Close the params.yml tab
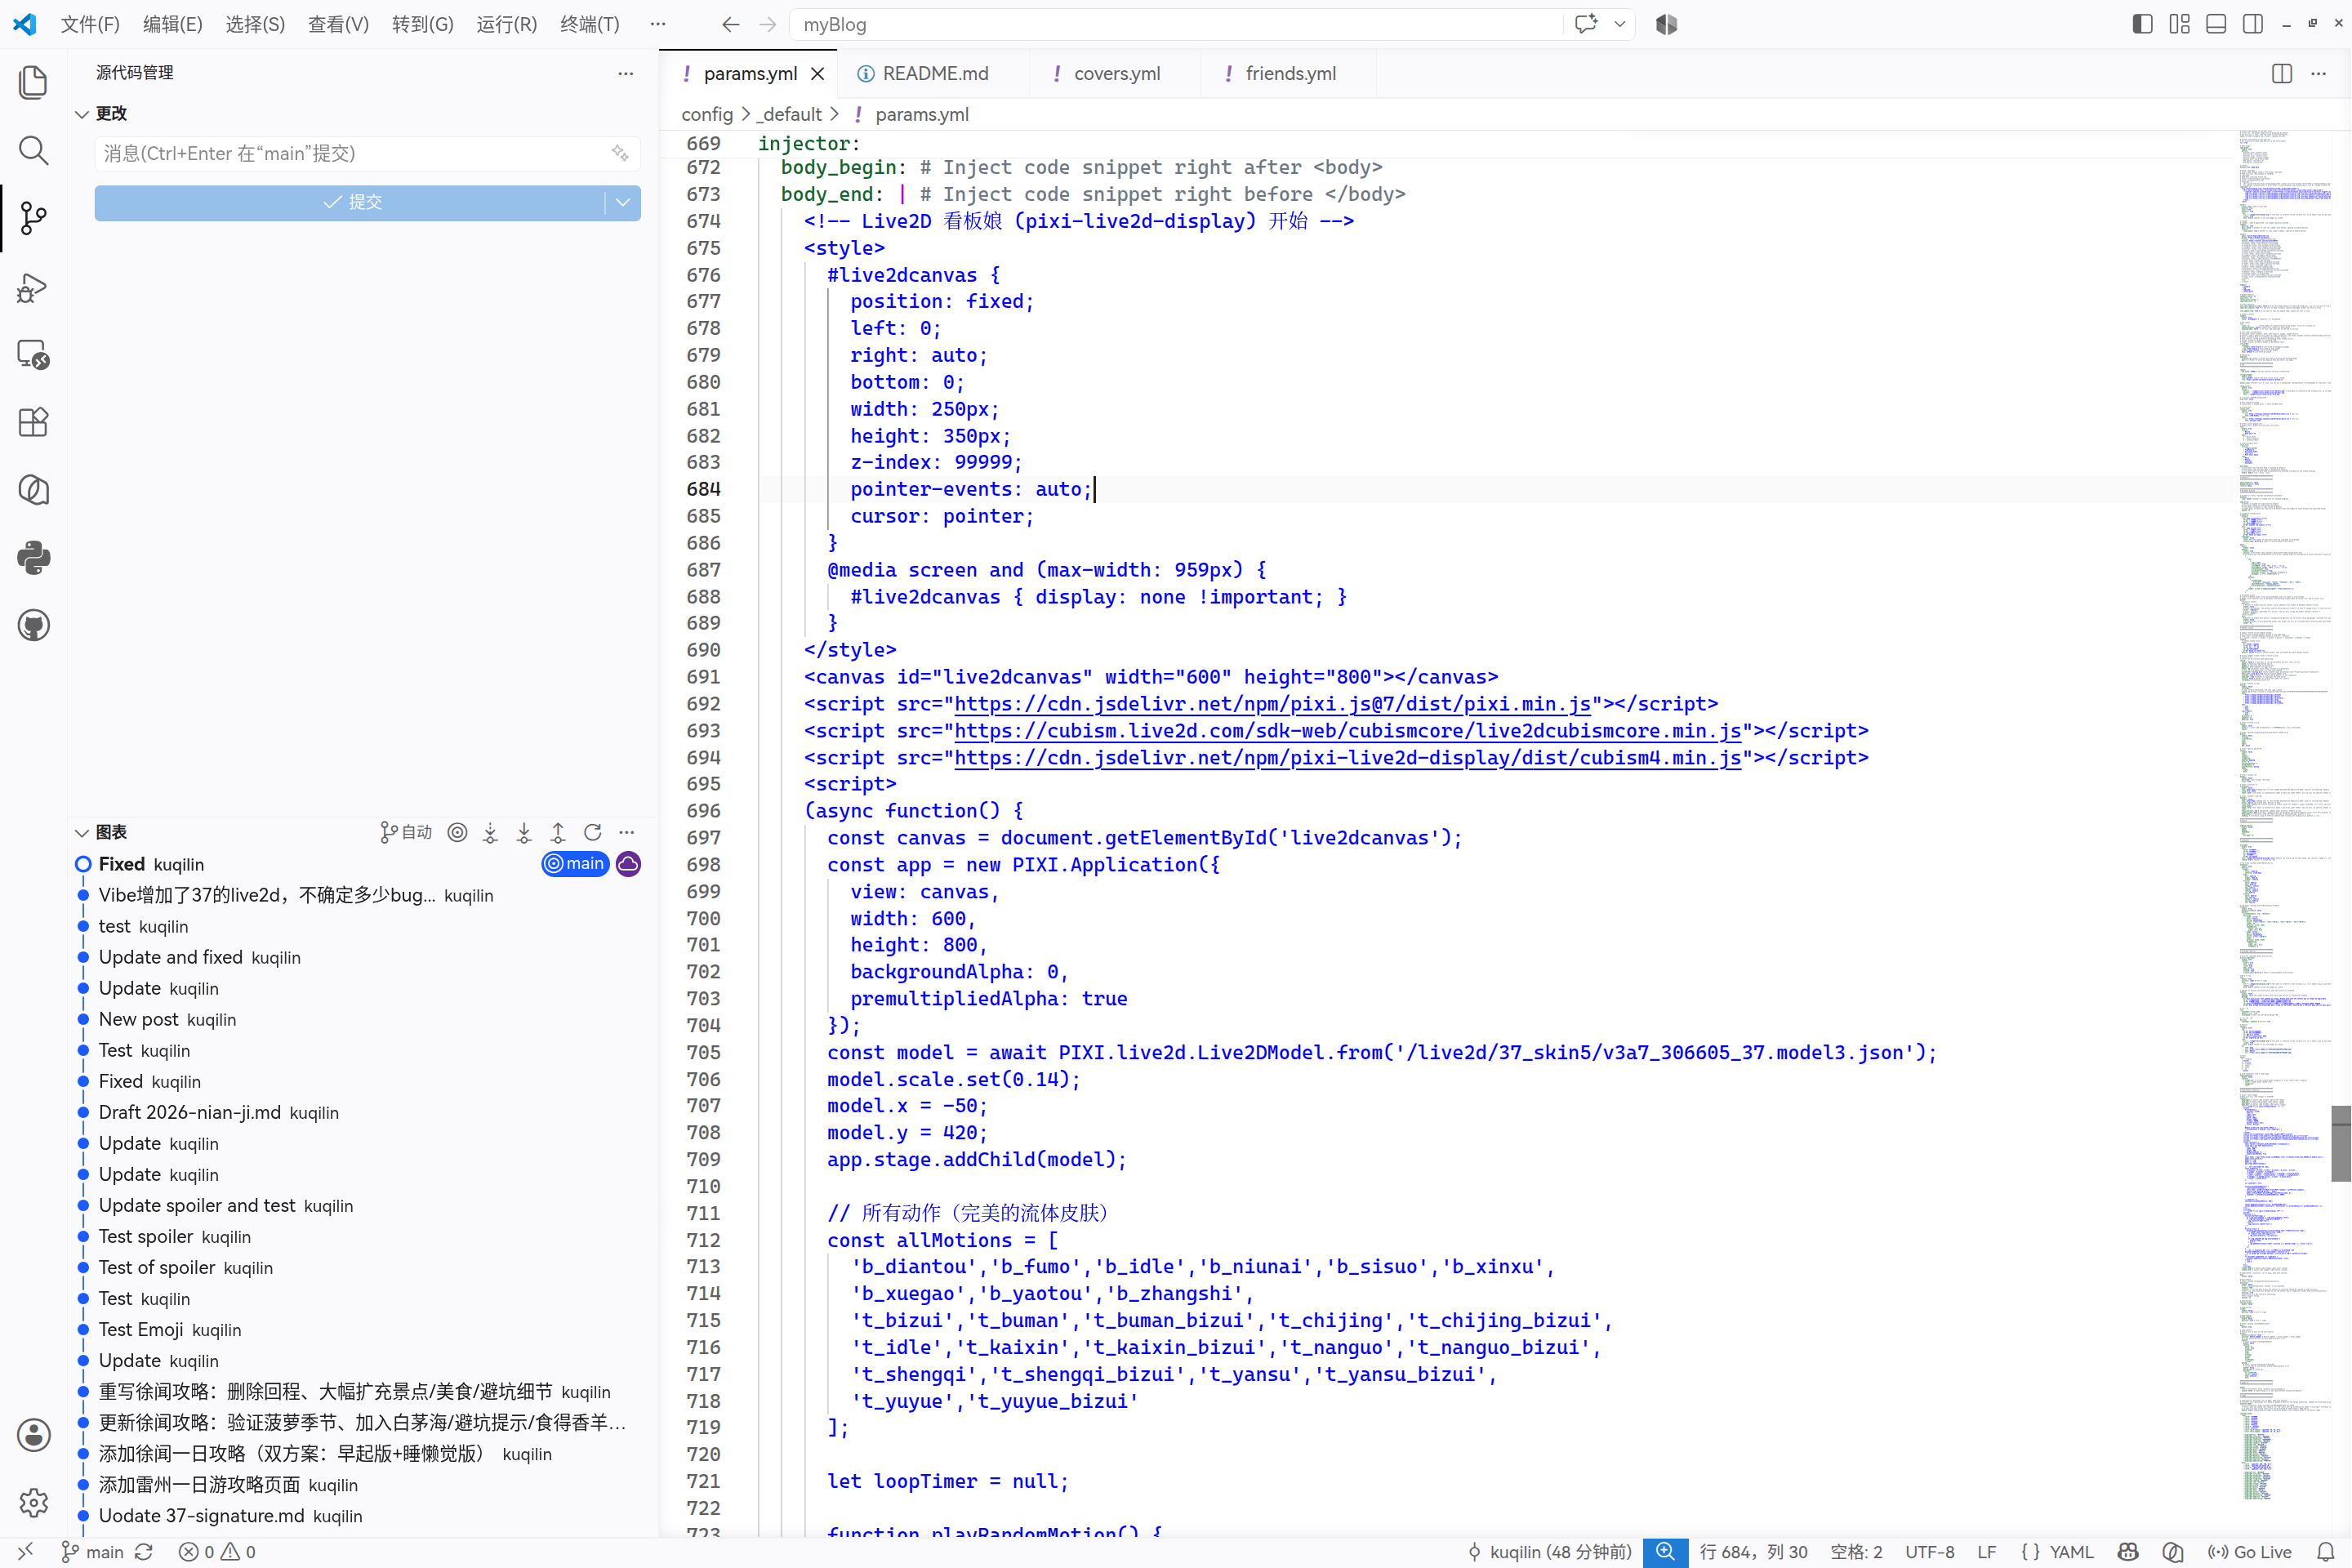Screen dimensions: 2352x1568 click(818, 74)
